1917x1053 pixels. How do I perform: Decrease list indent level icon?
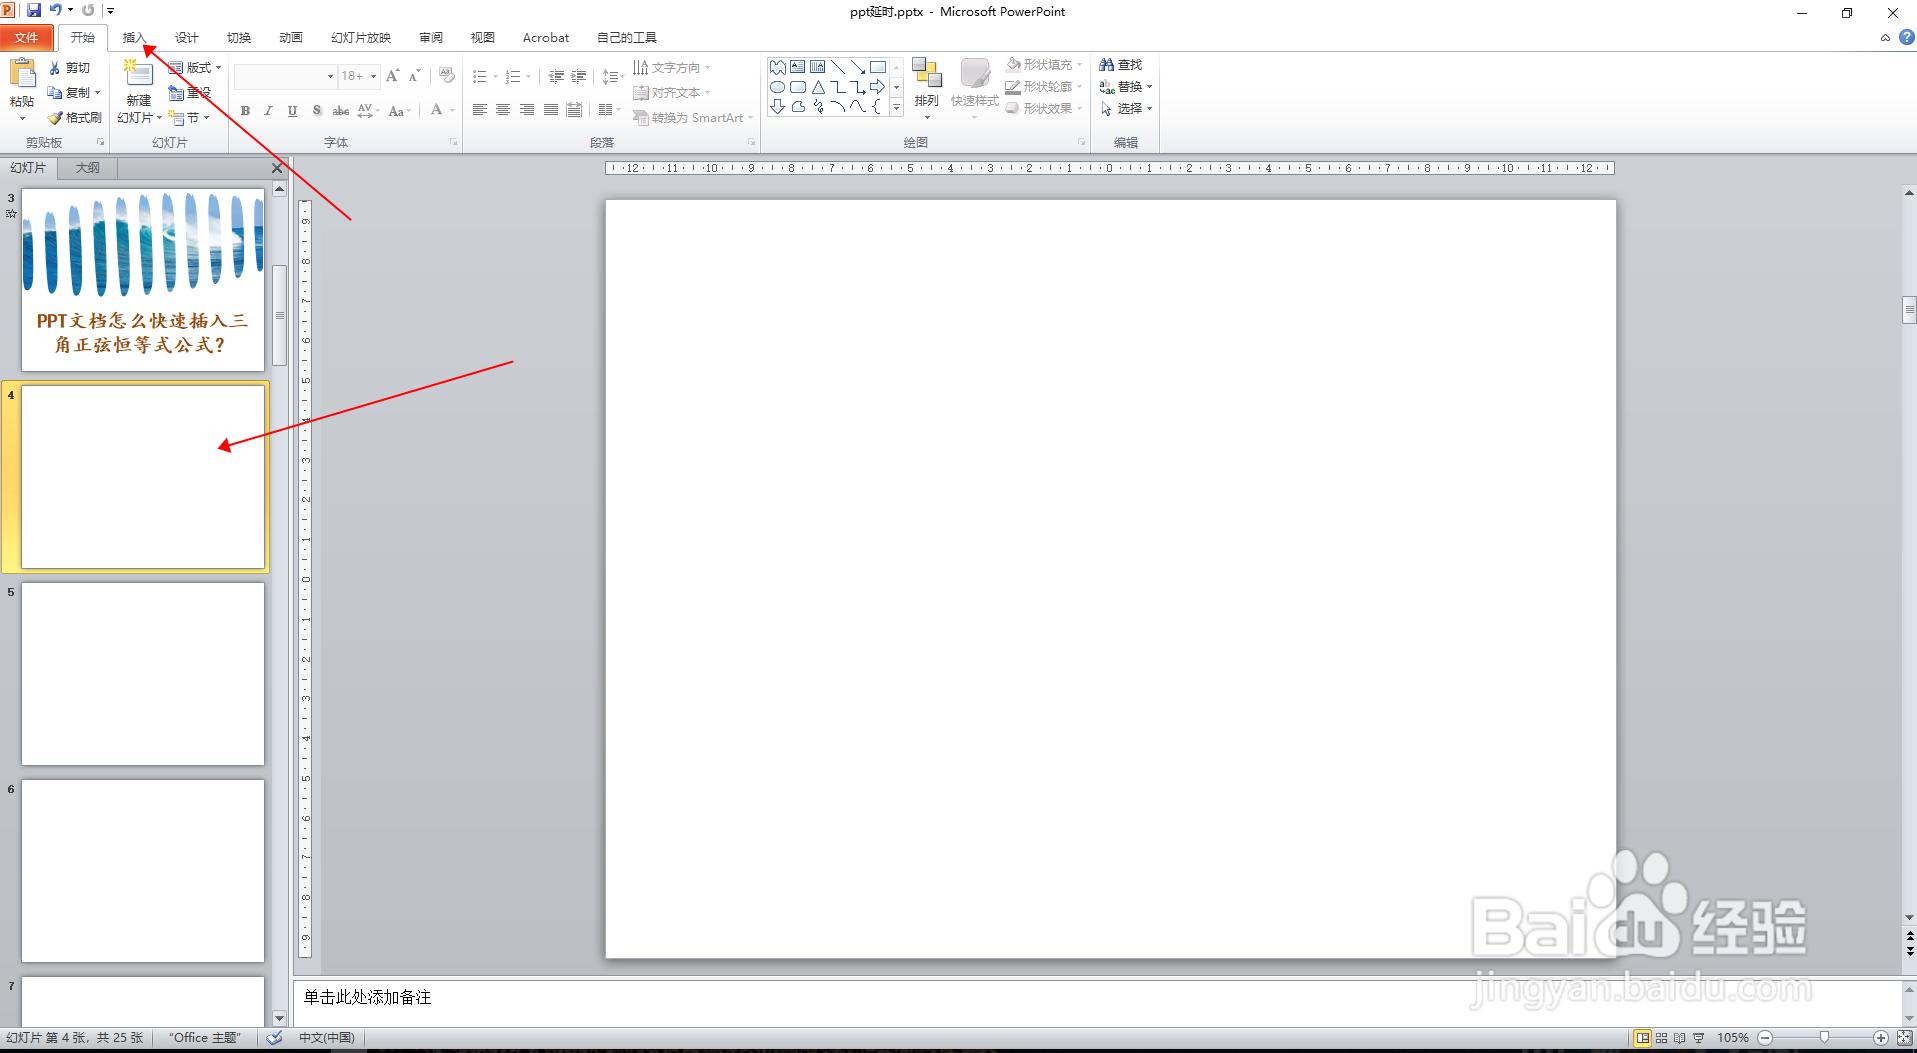click(556, 77)
